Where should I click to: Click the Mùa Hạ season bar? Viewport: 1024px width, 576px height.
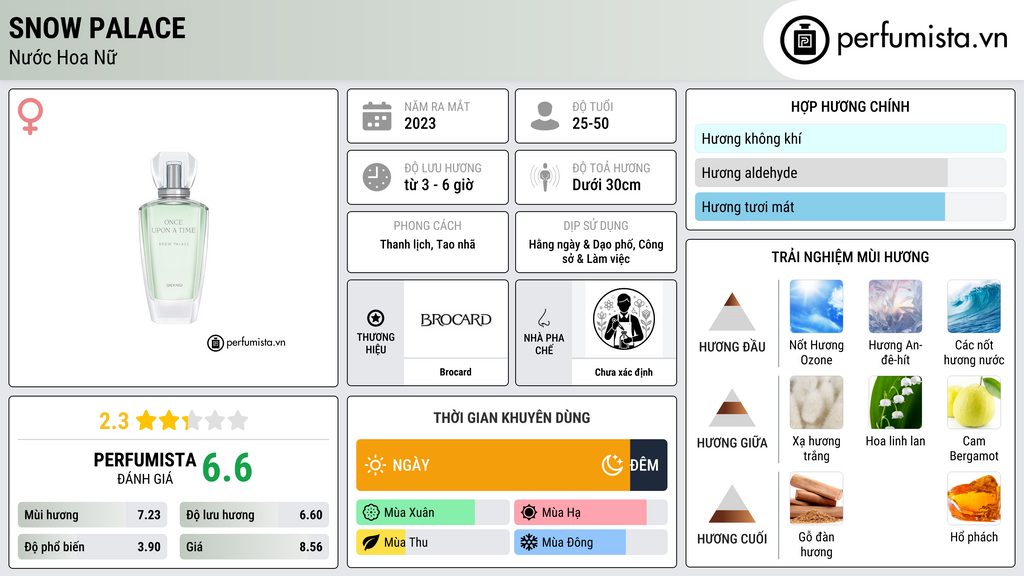pos(591,513)
